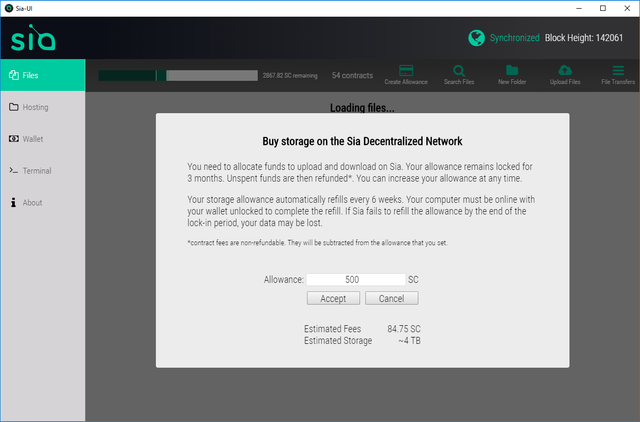This screenshot has height=422, width=640.
Task: Open the Files tab in sidebar
Action: tap(43, 75)
